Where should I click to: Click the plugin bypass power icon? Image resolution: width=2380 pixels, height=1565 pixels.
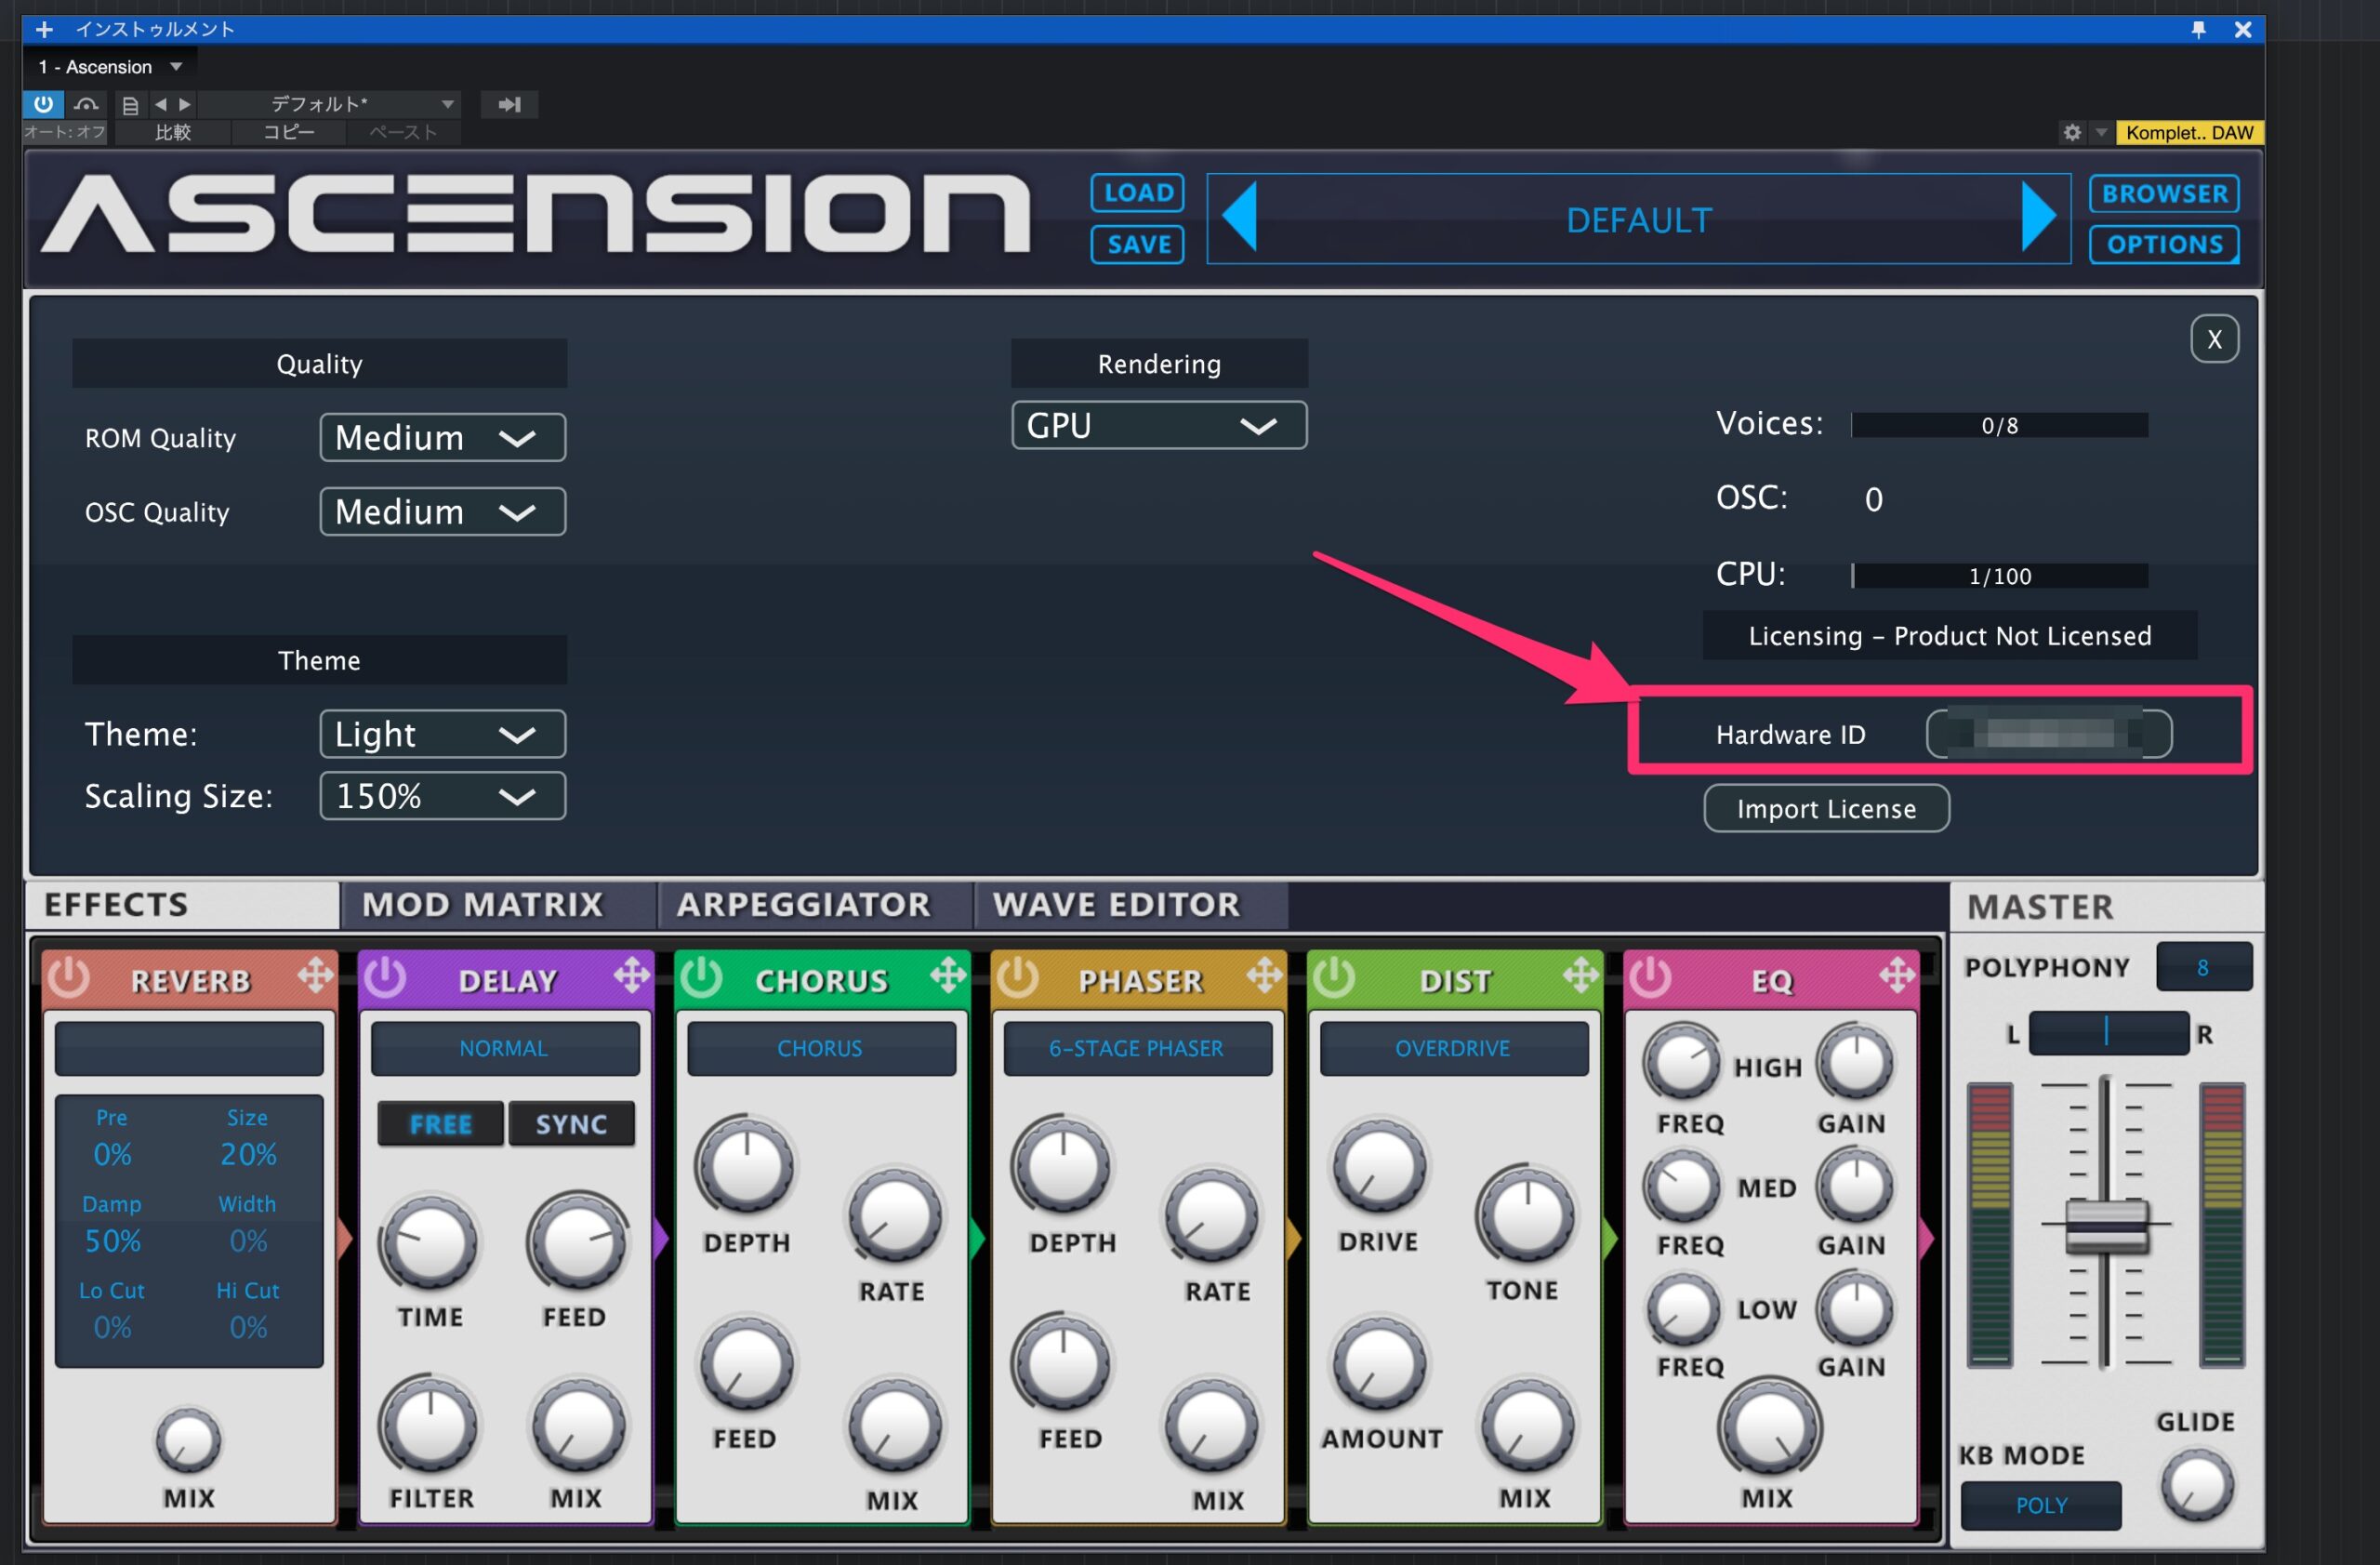(43, 104)
